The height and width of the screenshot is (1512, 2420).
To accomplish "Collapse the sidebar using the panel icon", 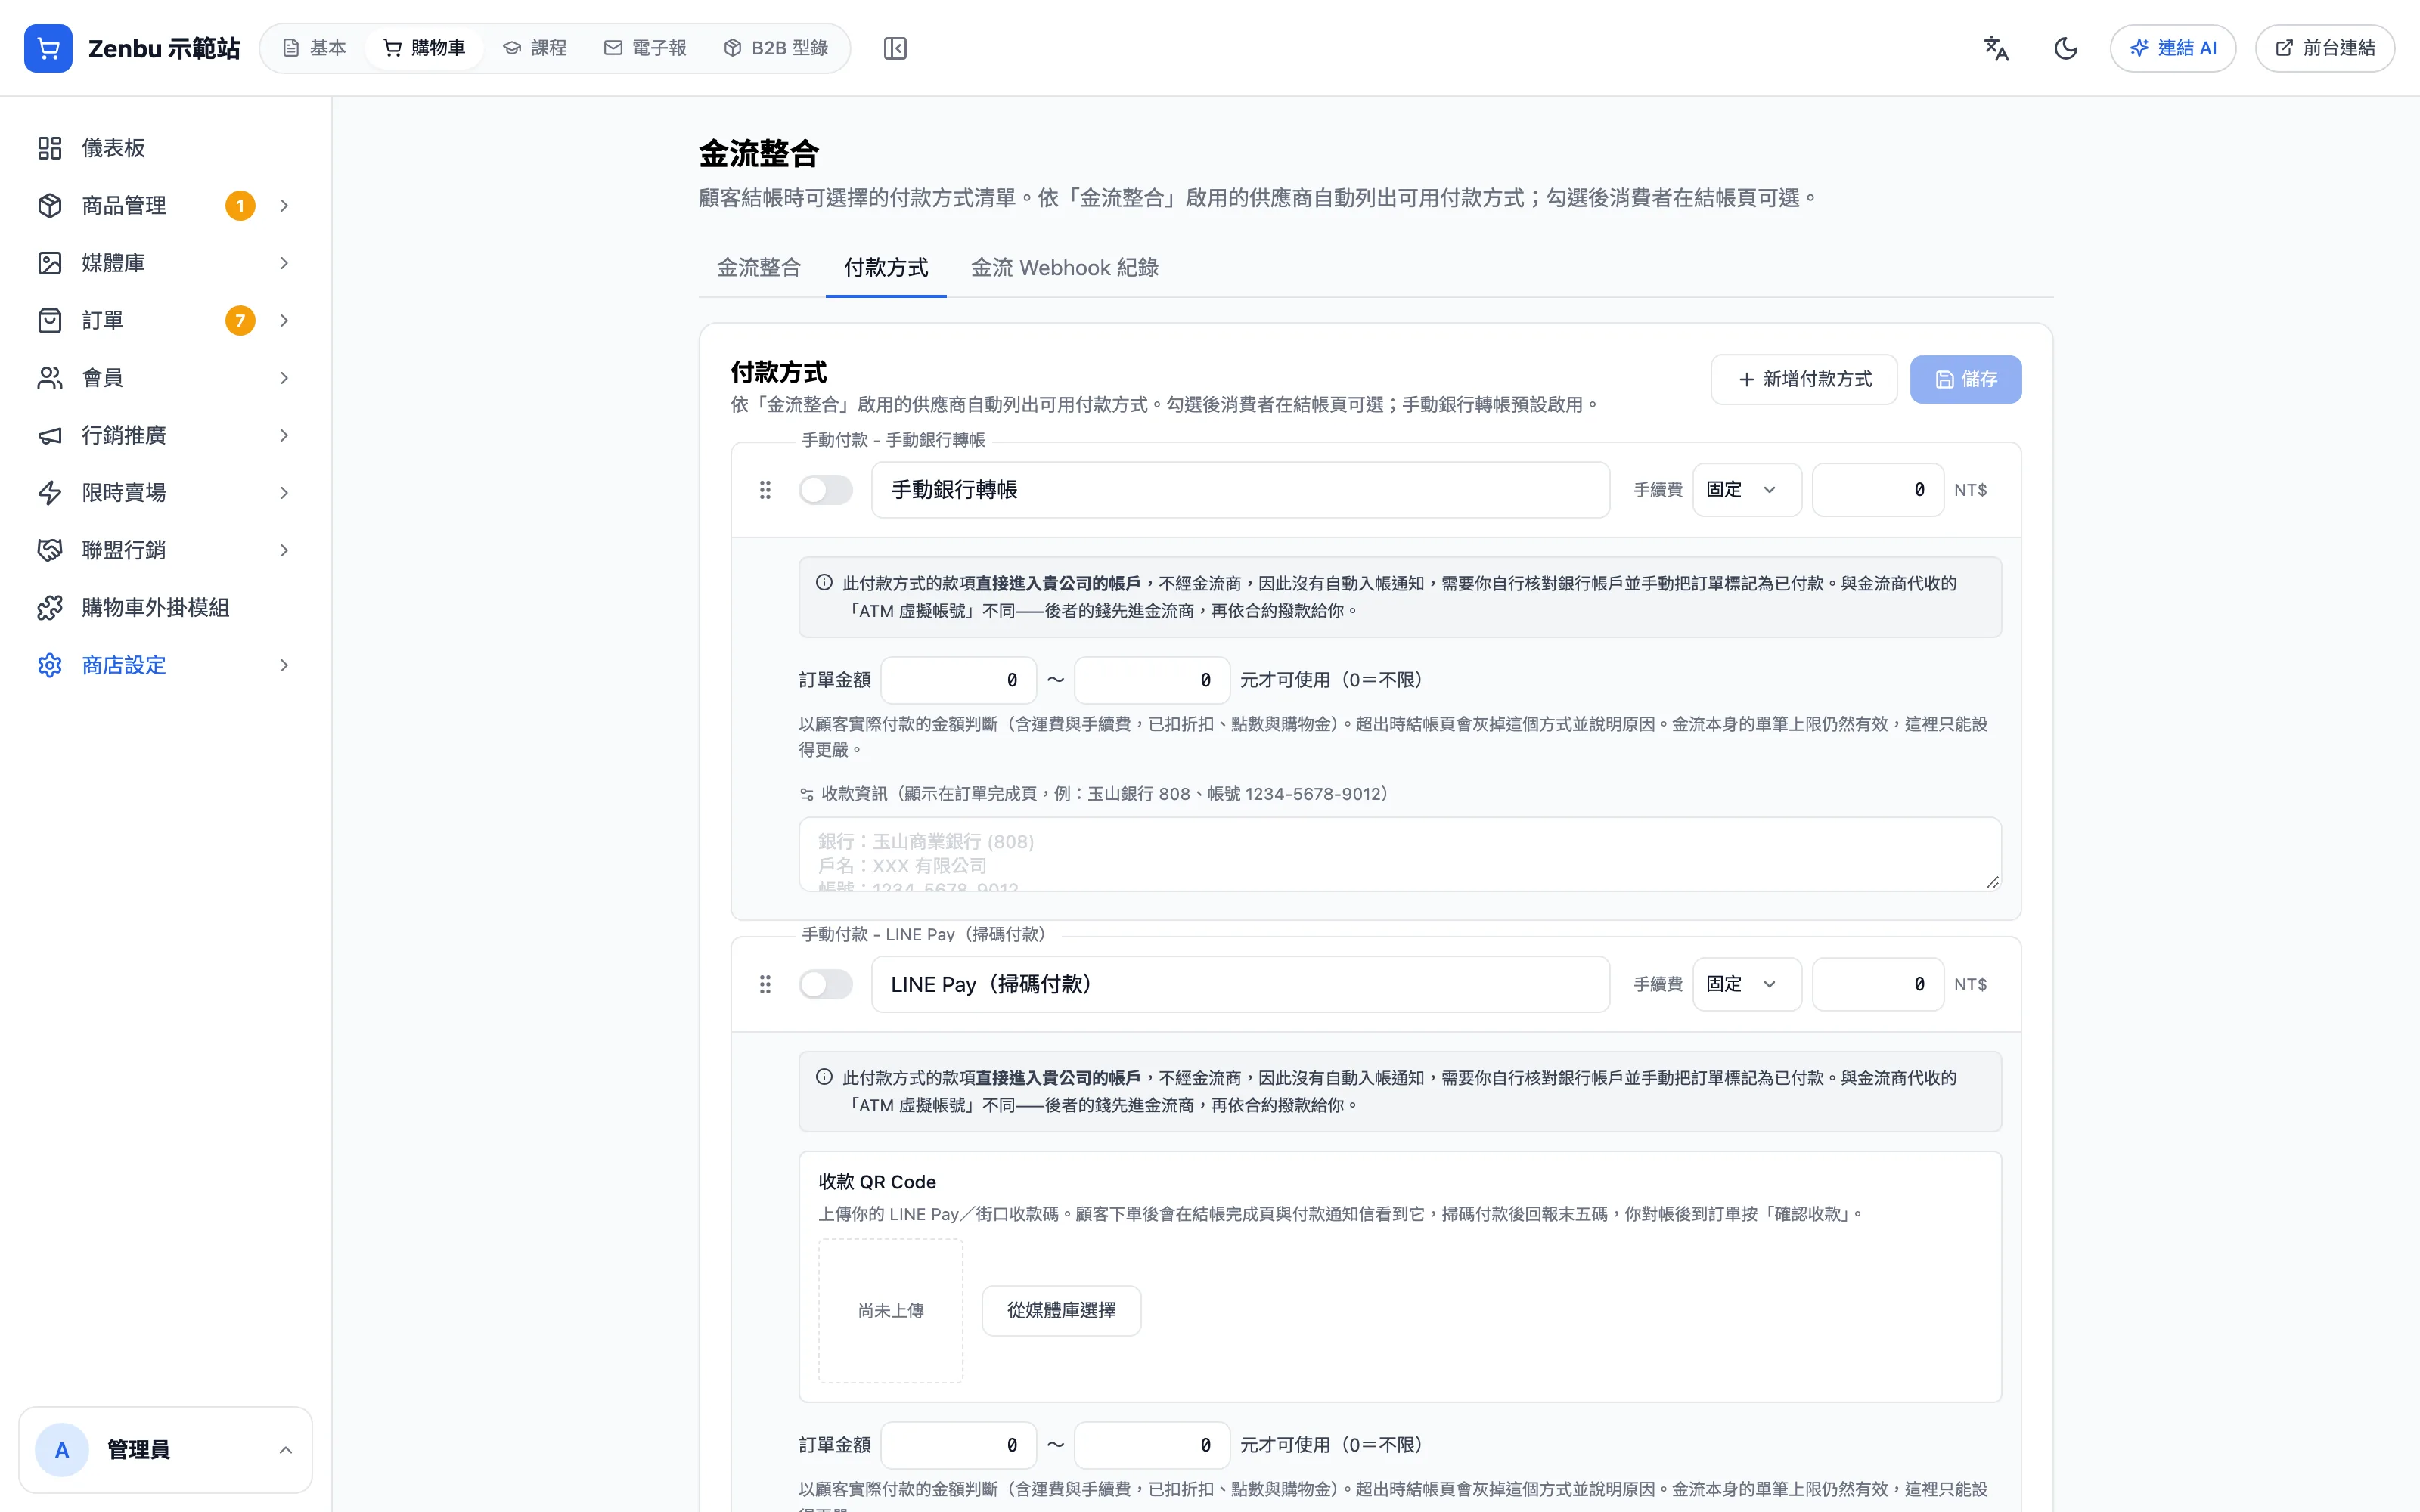I will click(x=895, y=48).
